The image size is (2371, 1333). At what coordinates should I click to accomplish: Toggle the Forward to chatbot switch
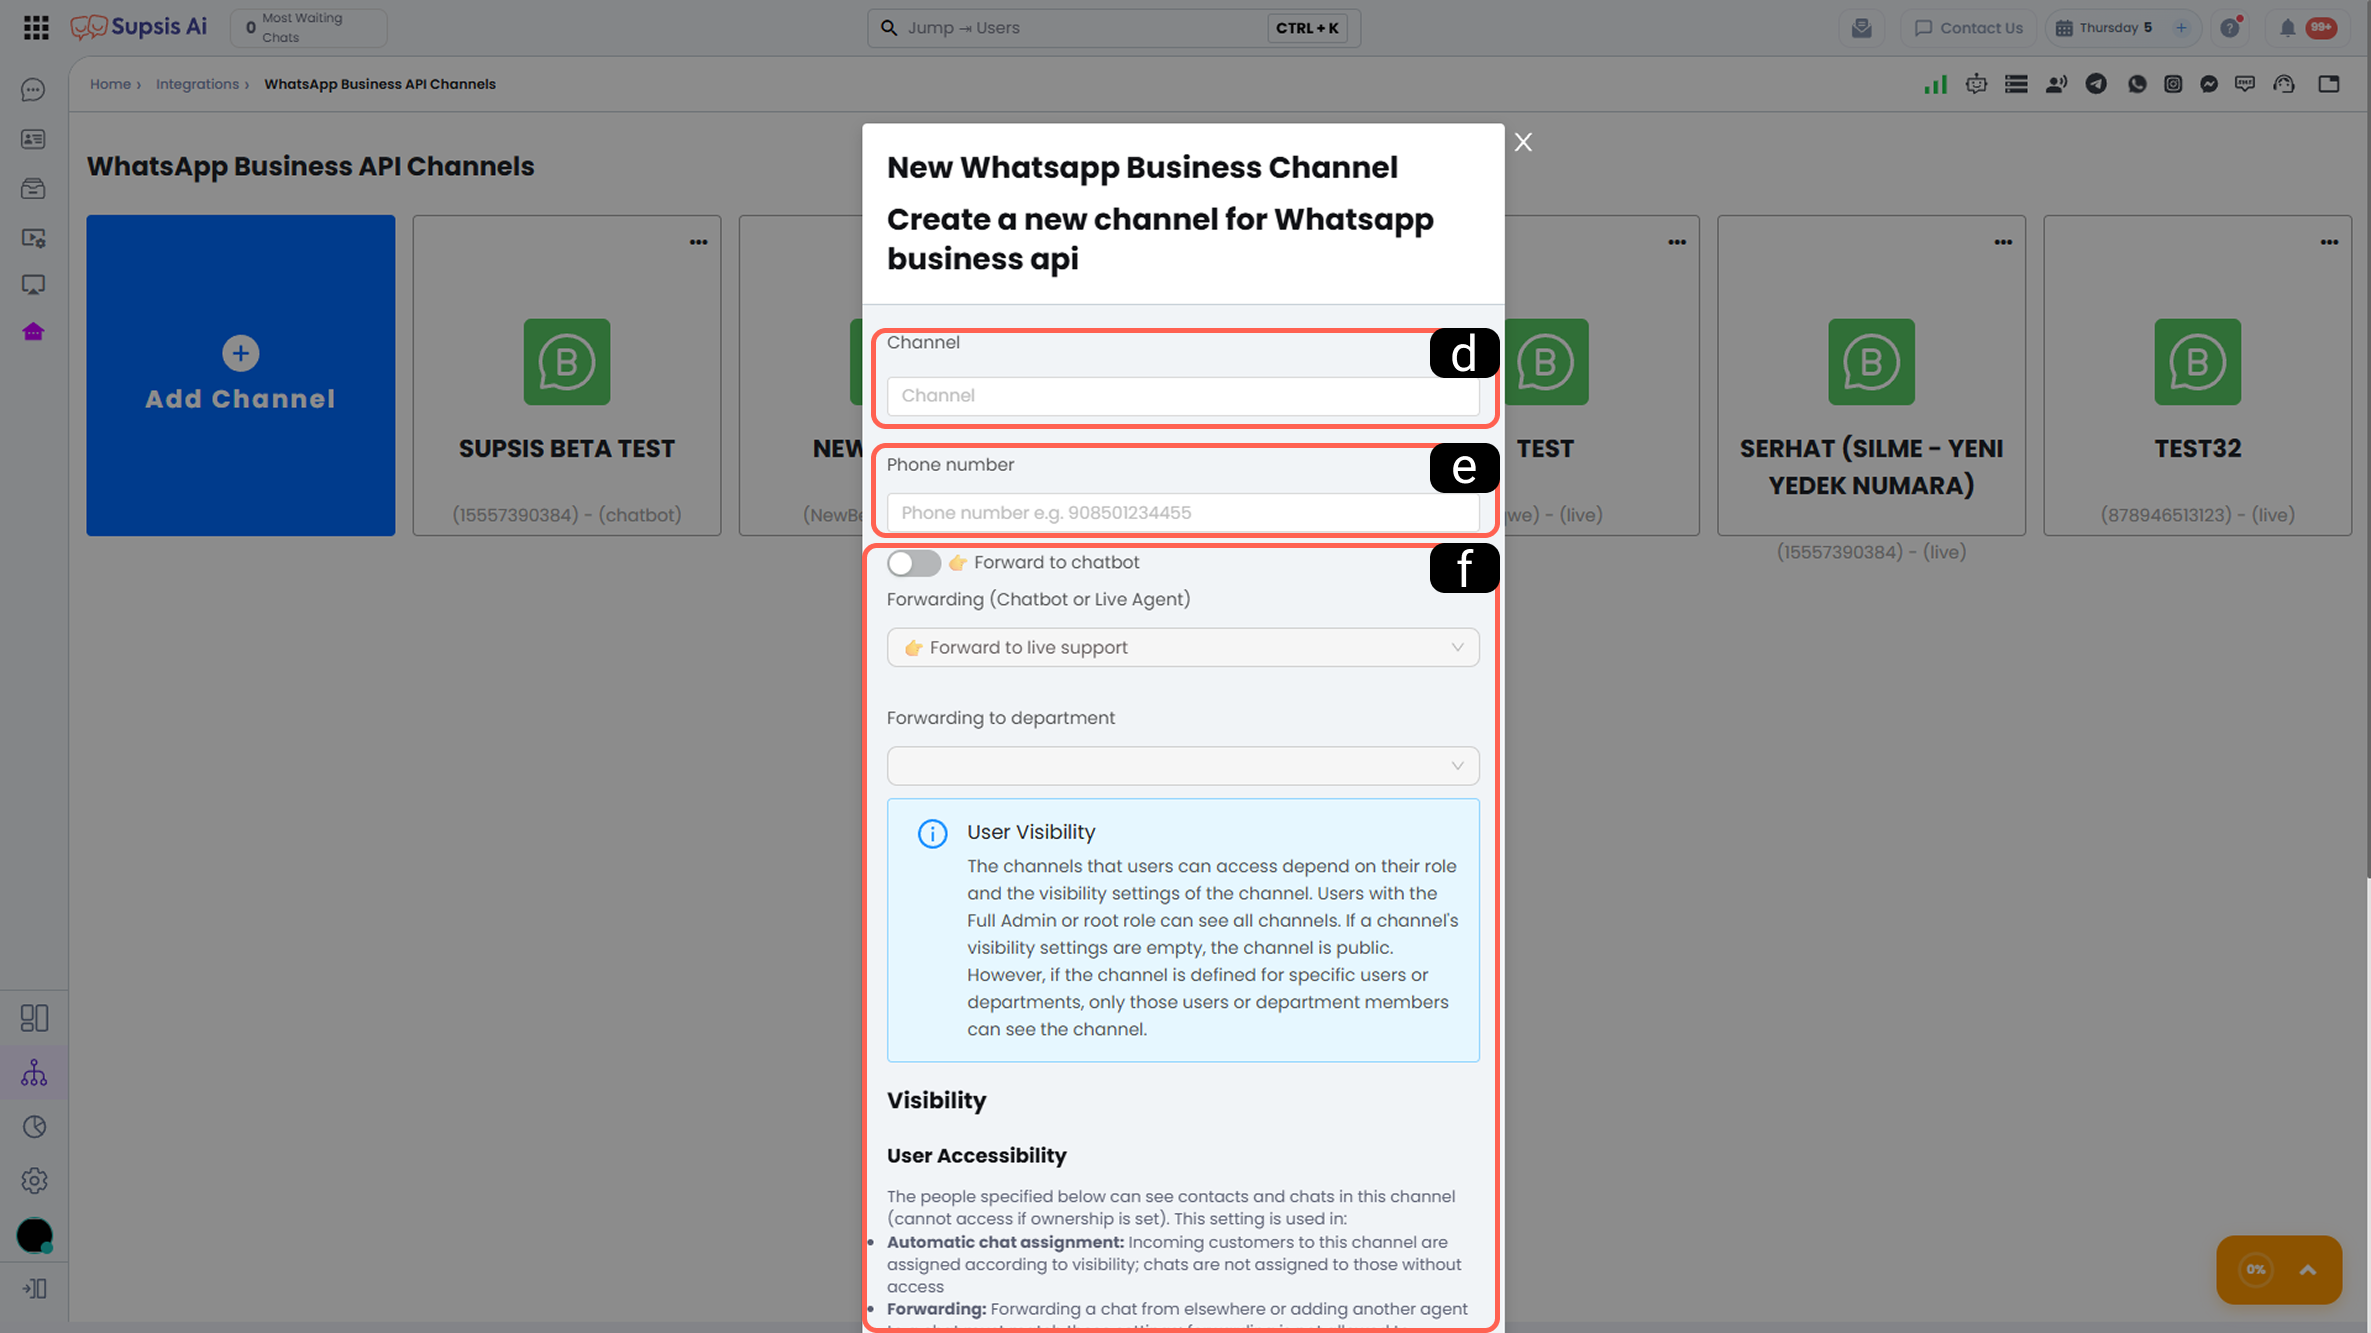[913, 563]
